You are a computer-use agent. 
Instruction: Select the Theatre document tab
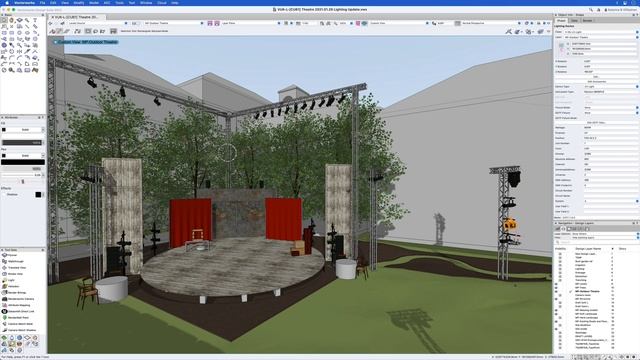pos(77,17)
